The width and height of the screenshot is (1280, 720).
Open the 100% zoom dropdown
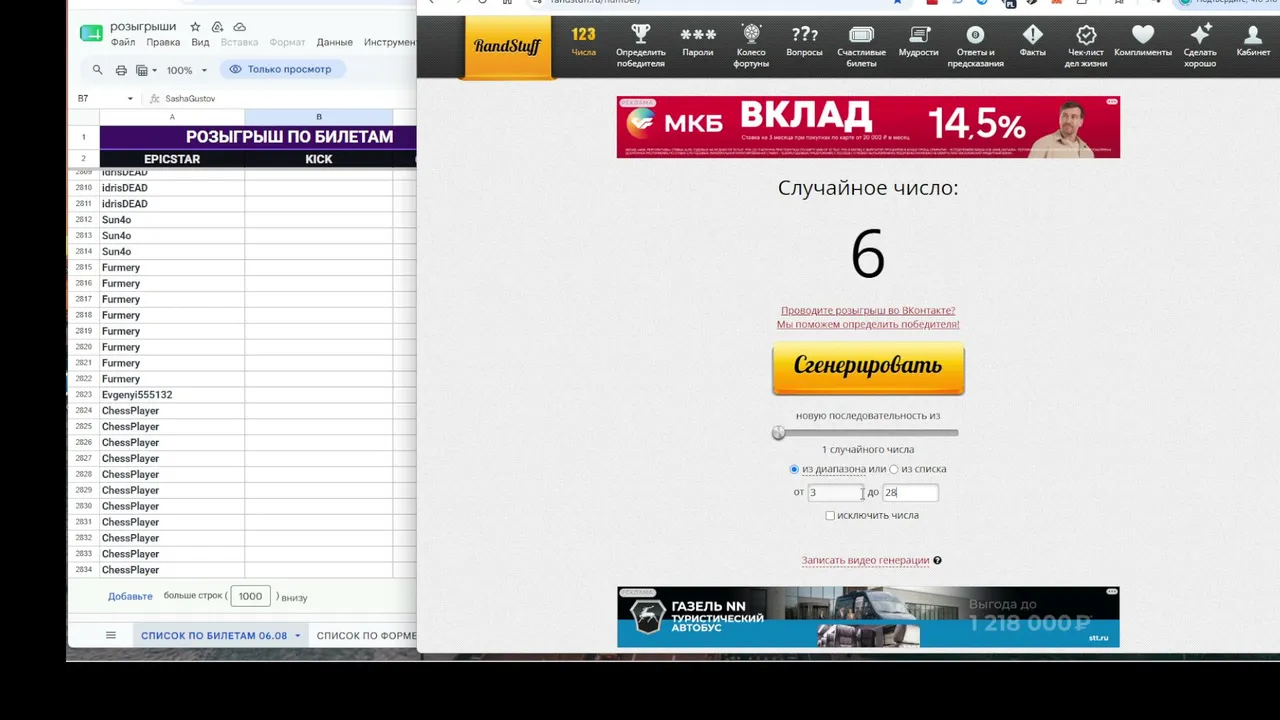pyautogui.click(x=187, y=70)
